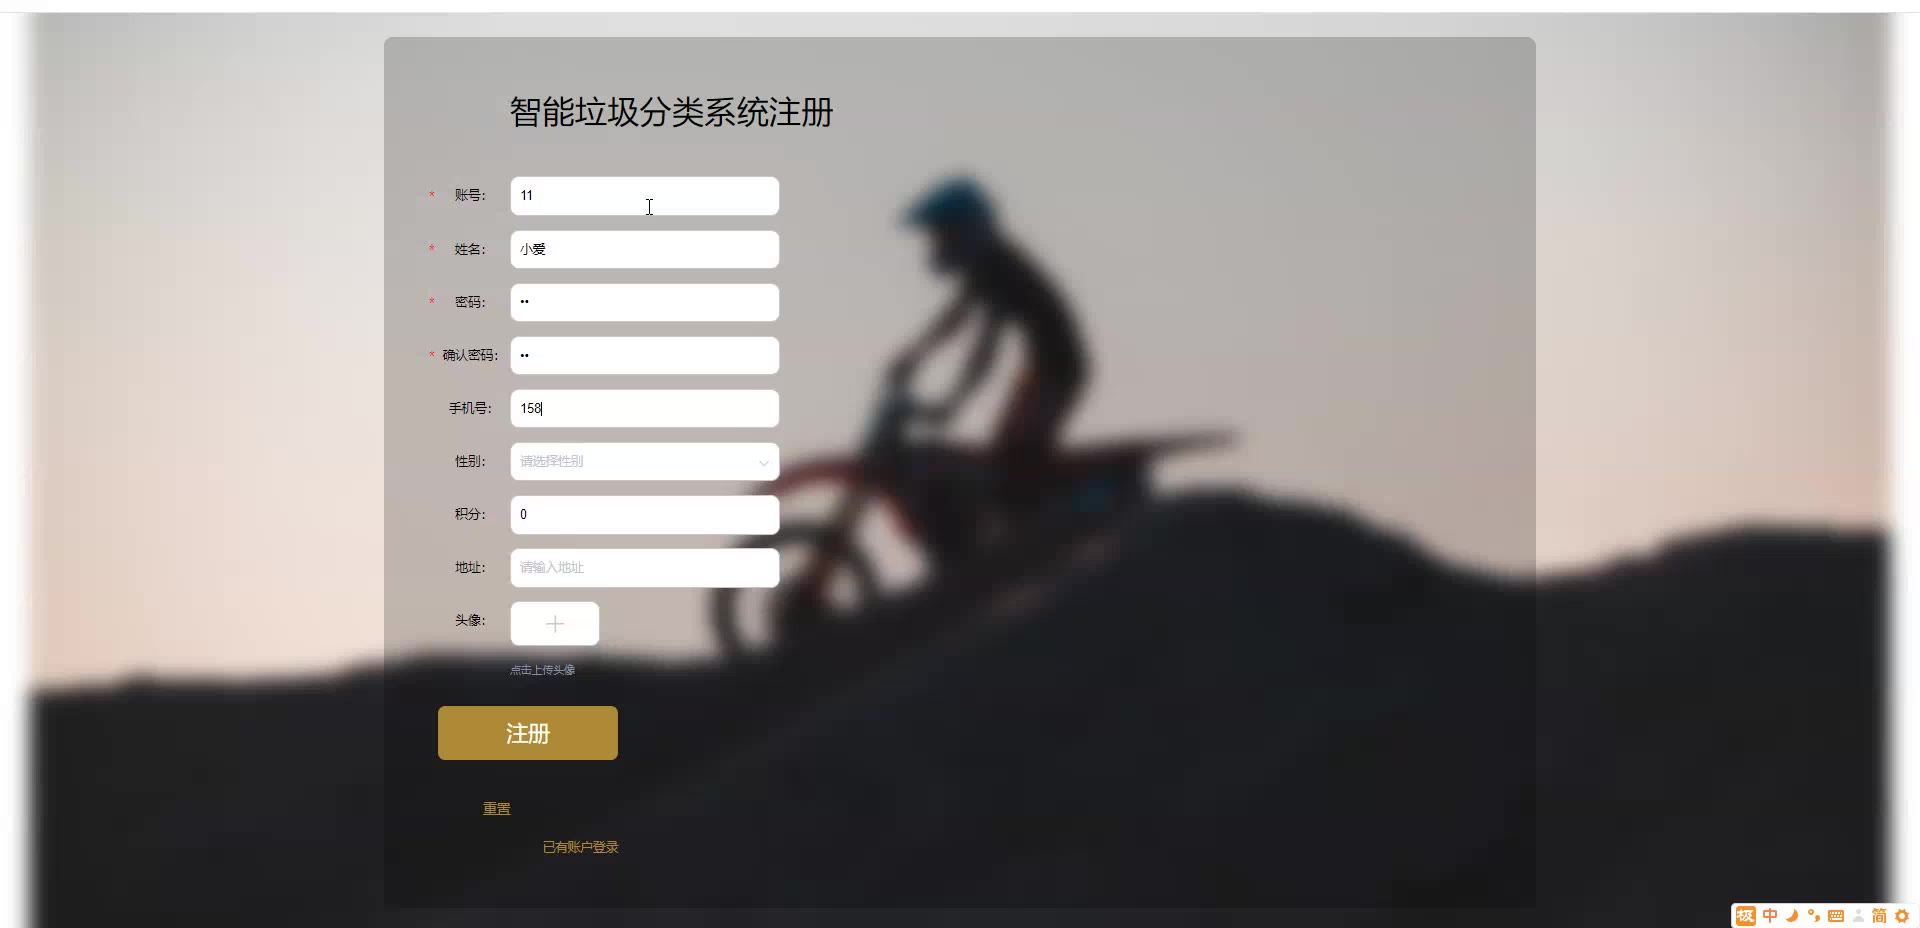Switch the 简 simplified/traditional icon
The image size is (1920, 928).
pos(1879,916)
